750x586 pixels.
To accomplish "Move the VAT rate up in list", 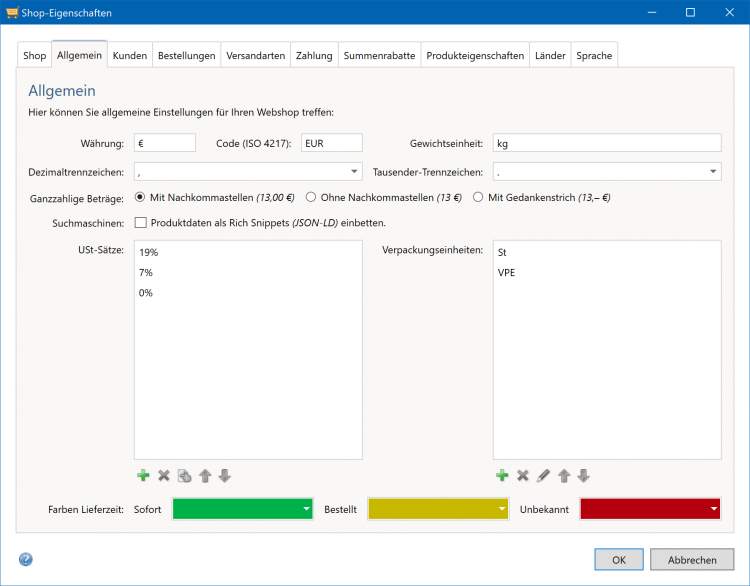I will coord(205,476).
